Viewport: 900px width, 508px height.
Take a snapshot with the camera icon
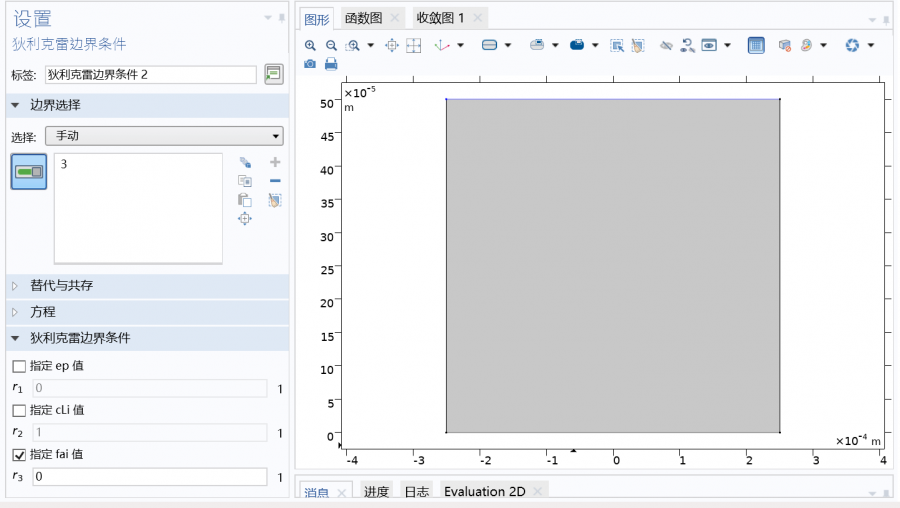coord(310,64)
